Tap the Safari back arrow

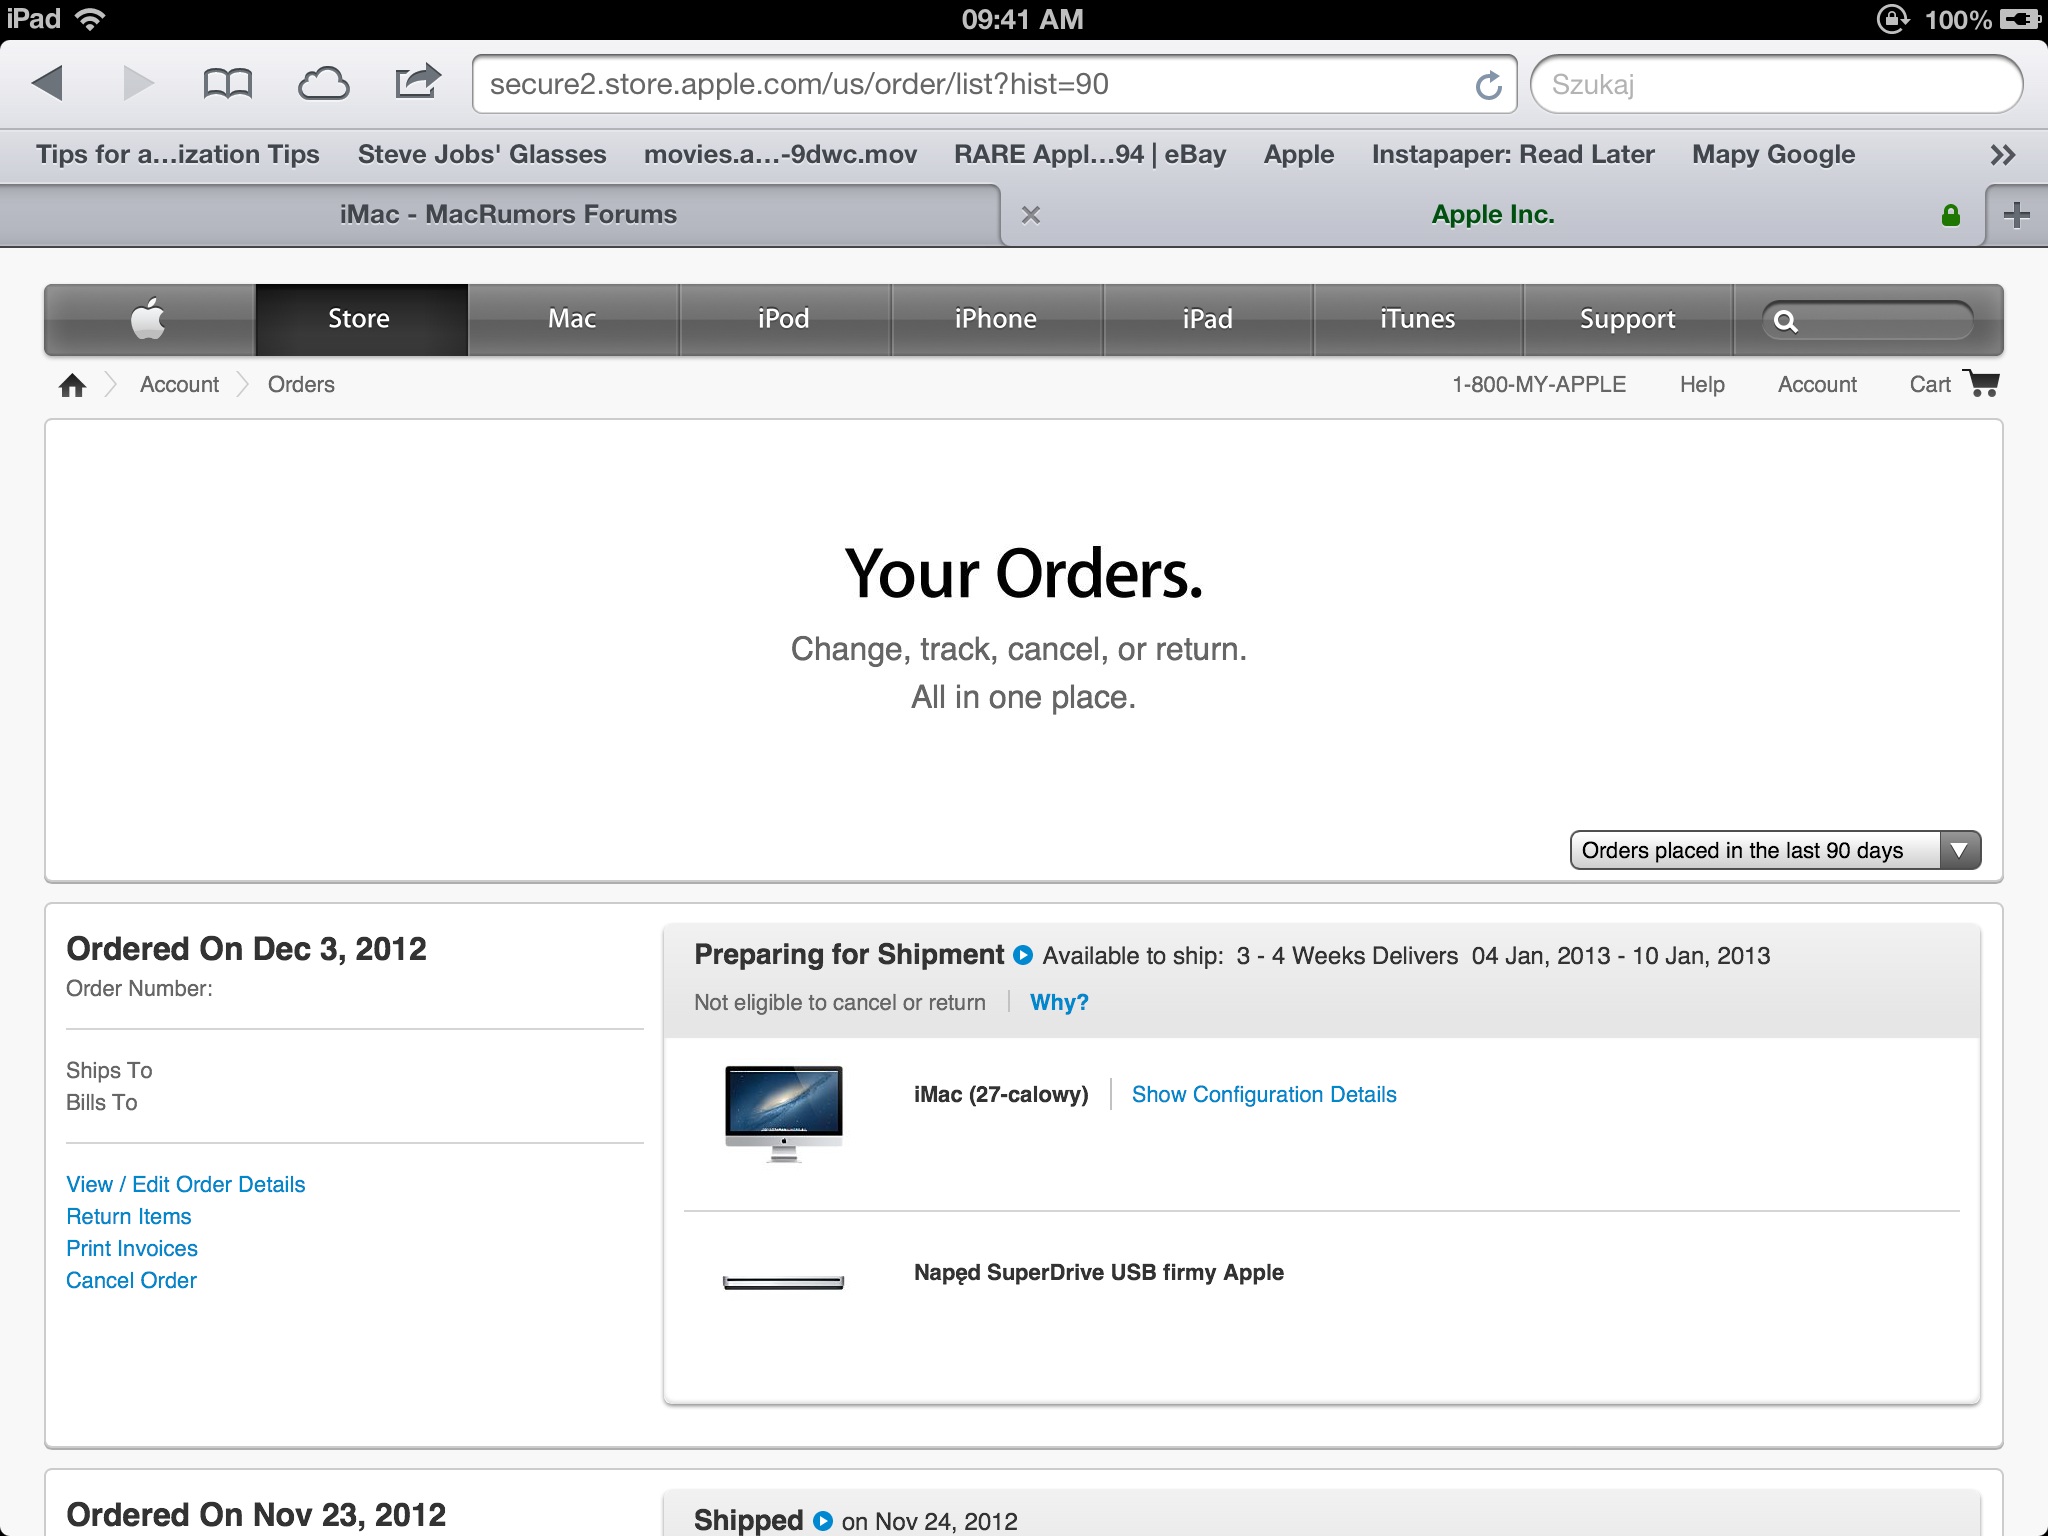[x=47, y=83]
